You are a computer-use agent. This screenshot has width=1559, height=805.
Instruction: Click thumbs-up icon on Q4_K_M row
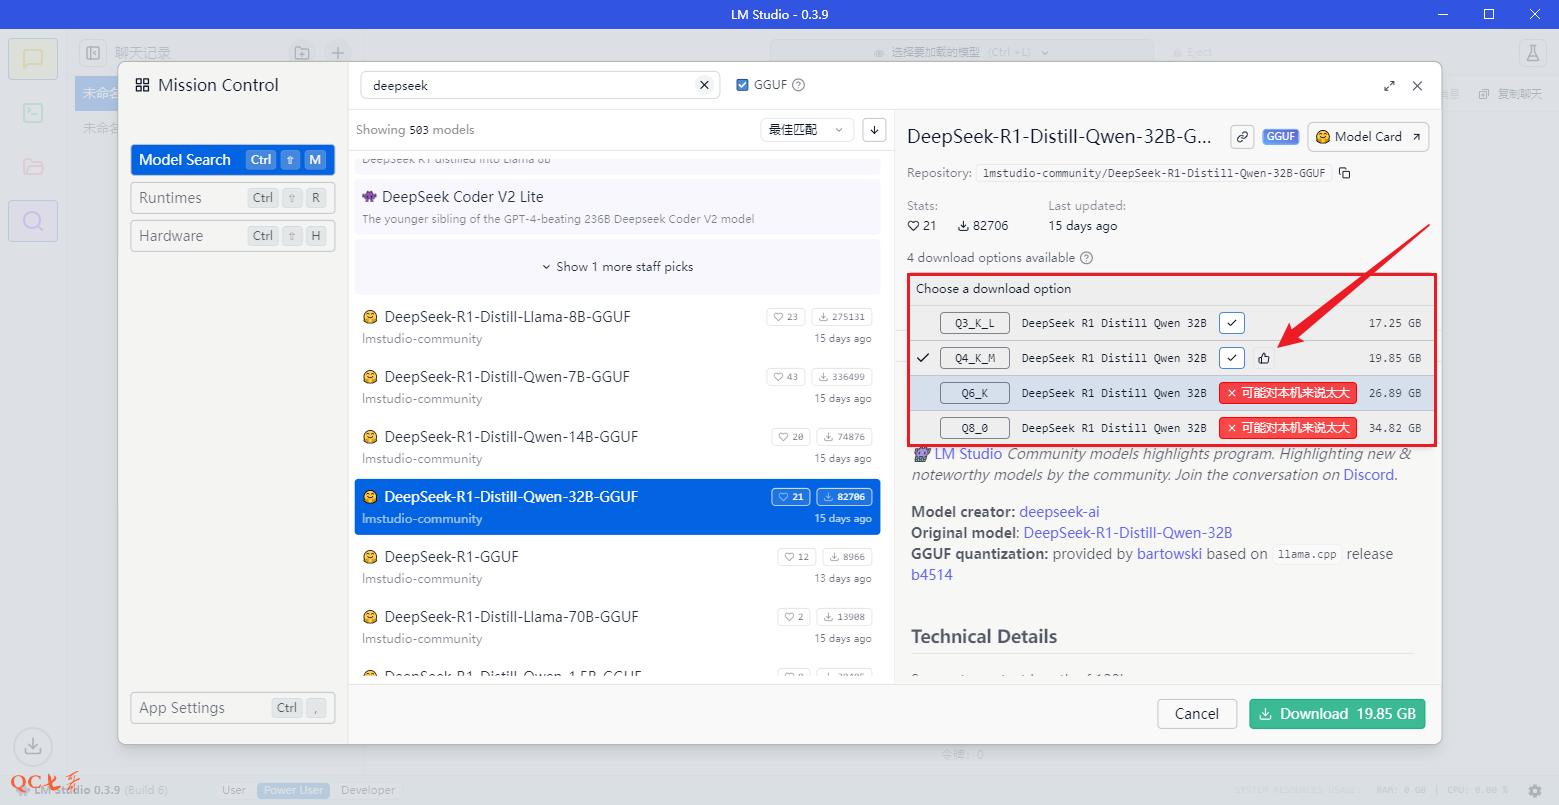click(x=1264, y=358)
